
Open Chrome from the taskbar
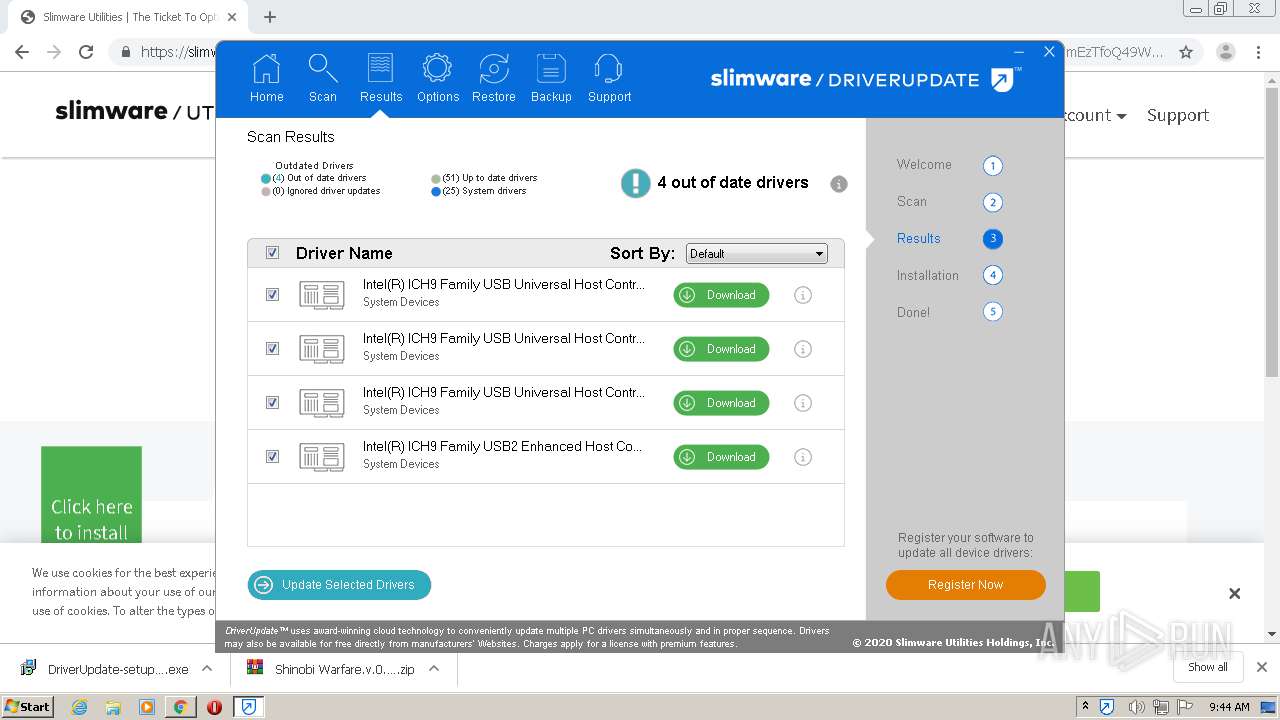click(180, 707)
